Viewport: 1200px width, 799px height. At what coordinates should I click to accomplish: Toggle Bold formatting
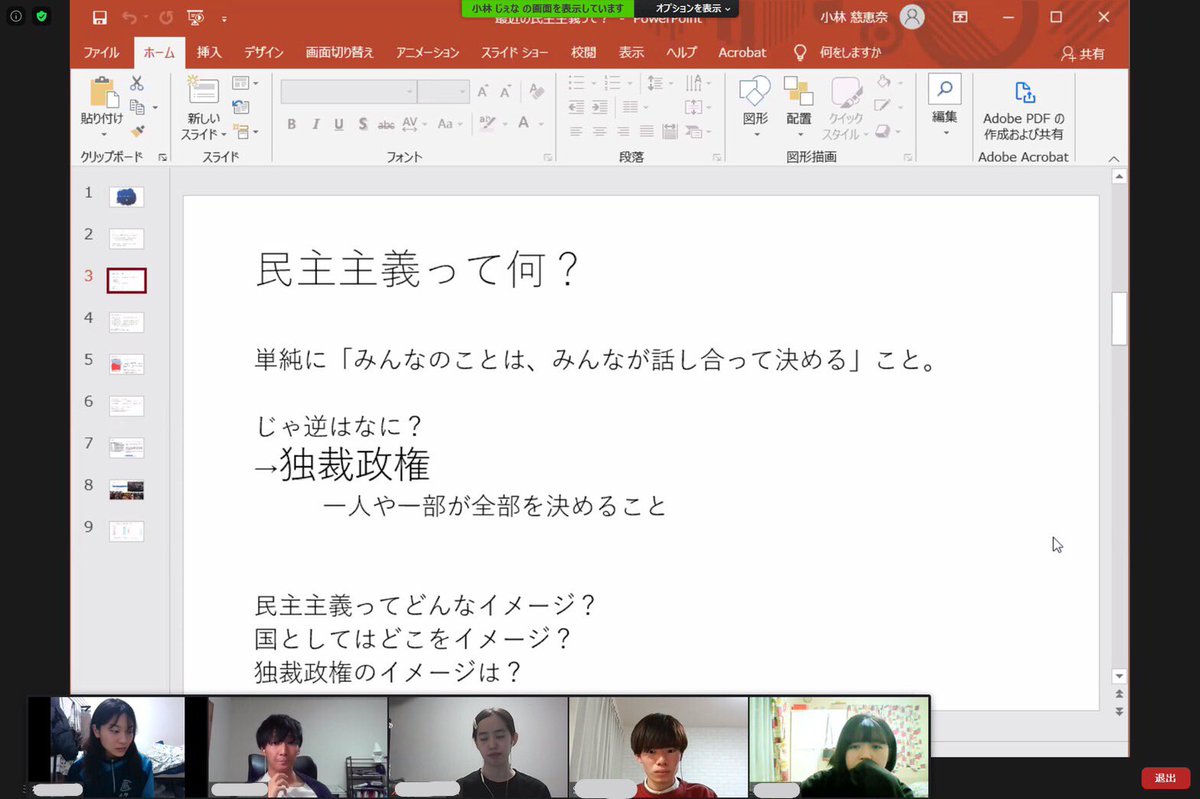point(291,124)
